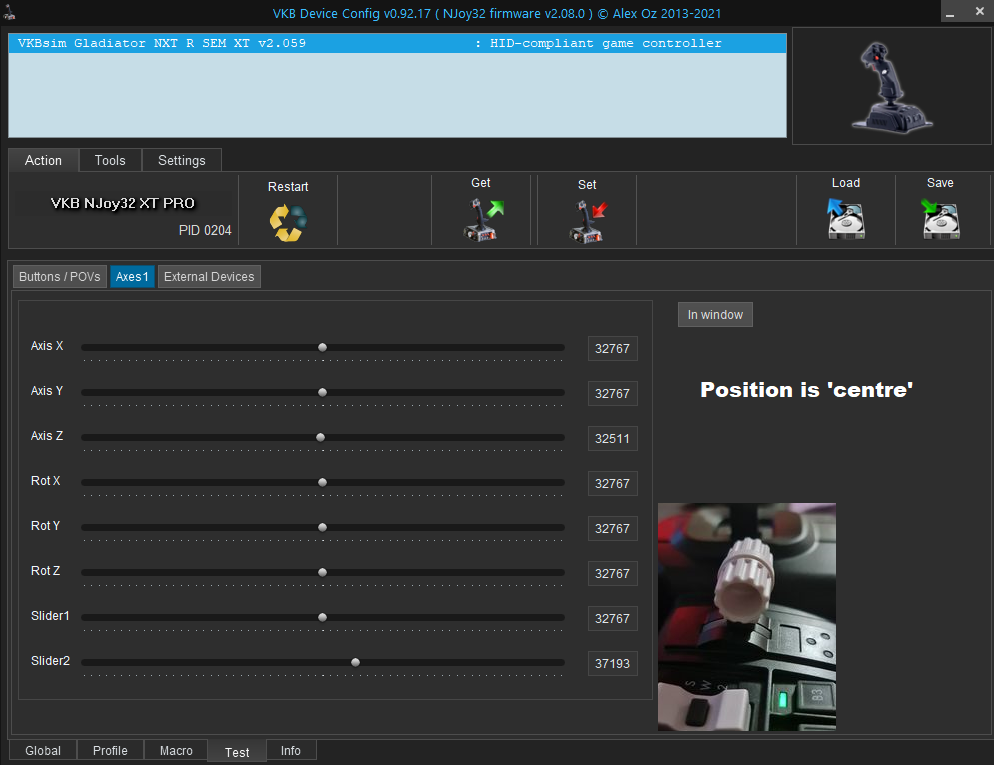Screen dimensions: 994x765
Task: Click the Slider2 slider handle
Action: (356, 662)
